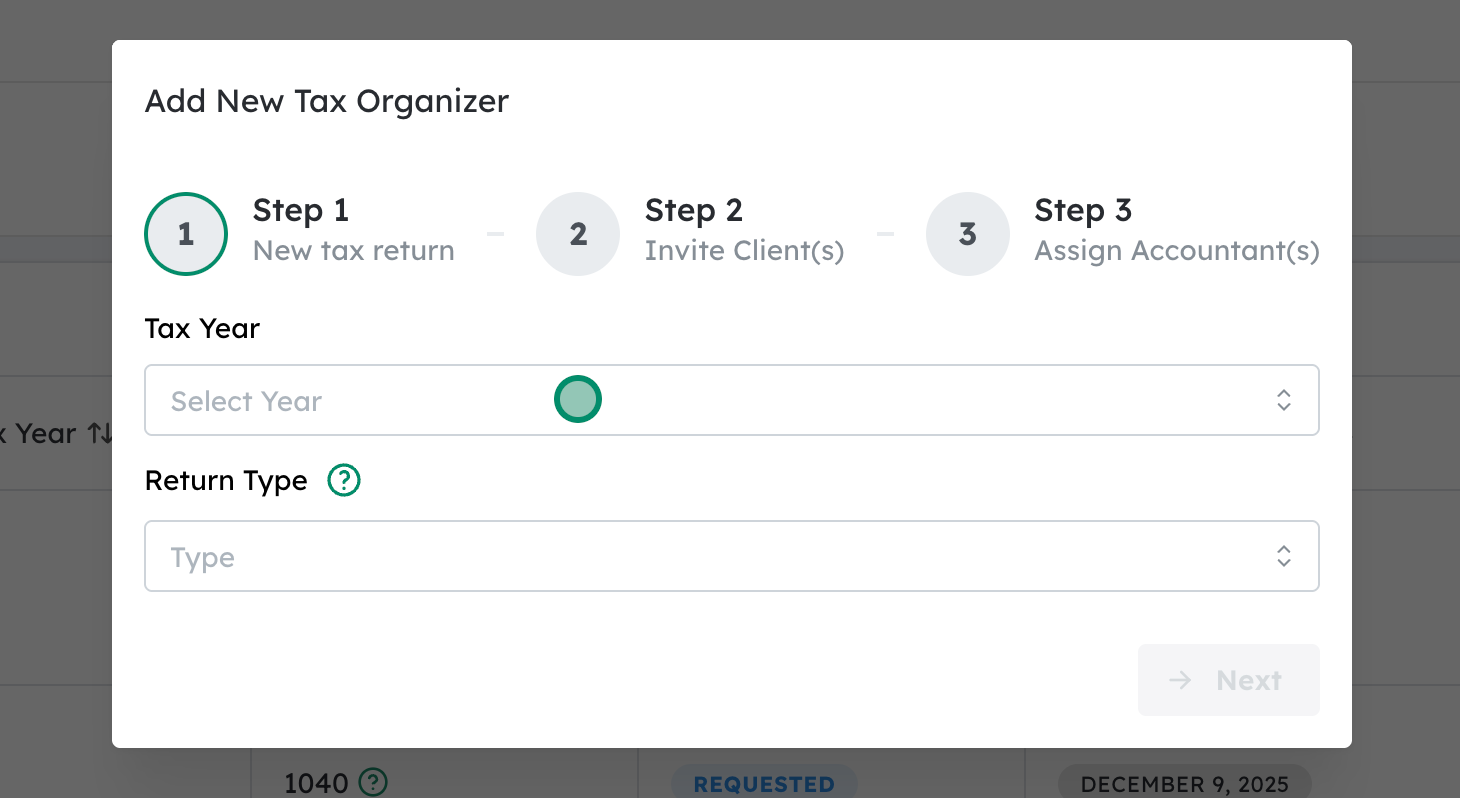Click the Tax Year field label
Image resolution: width=1460 pixels, height=798 pixels.
pyautogui.click(x=202, y=329)
